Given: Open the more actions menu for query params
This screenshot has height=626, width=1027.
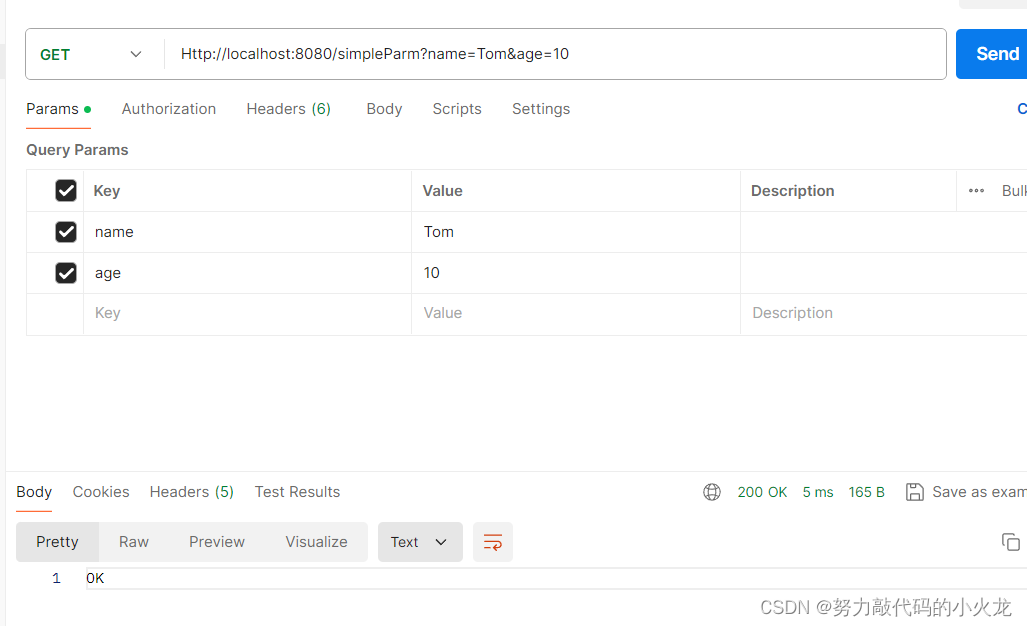Looking at the screenshot, I should (x=975, y=190).
